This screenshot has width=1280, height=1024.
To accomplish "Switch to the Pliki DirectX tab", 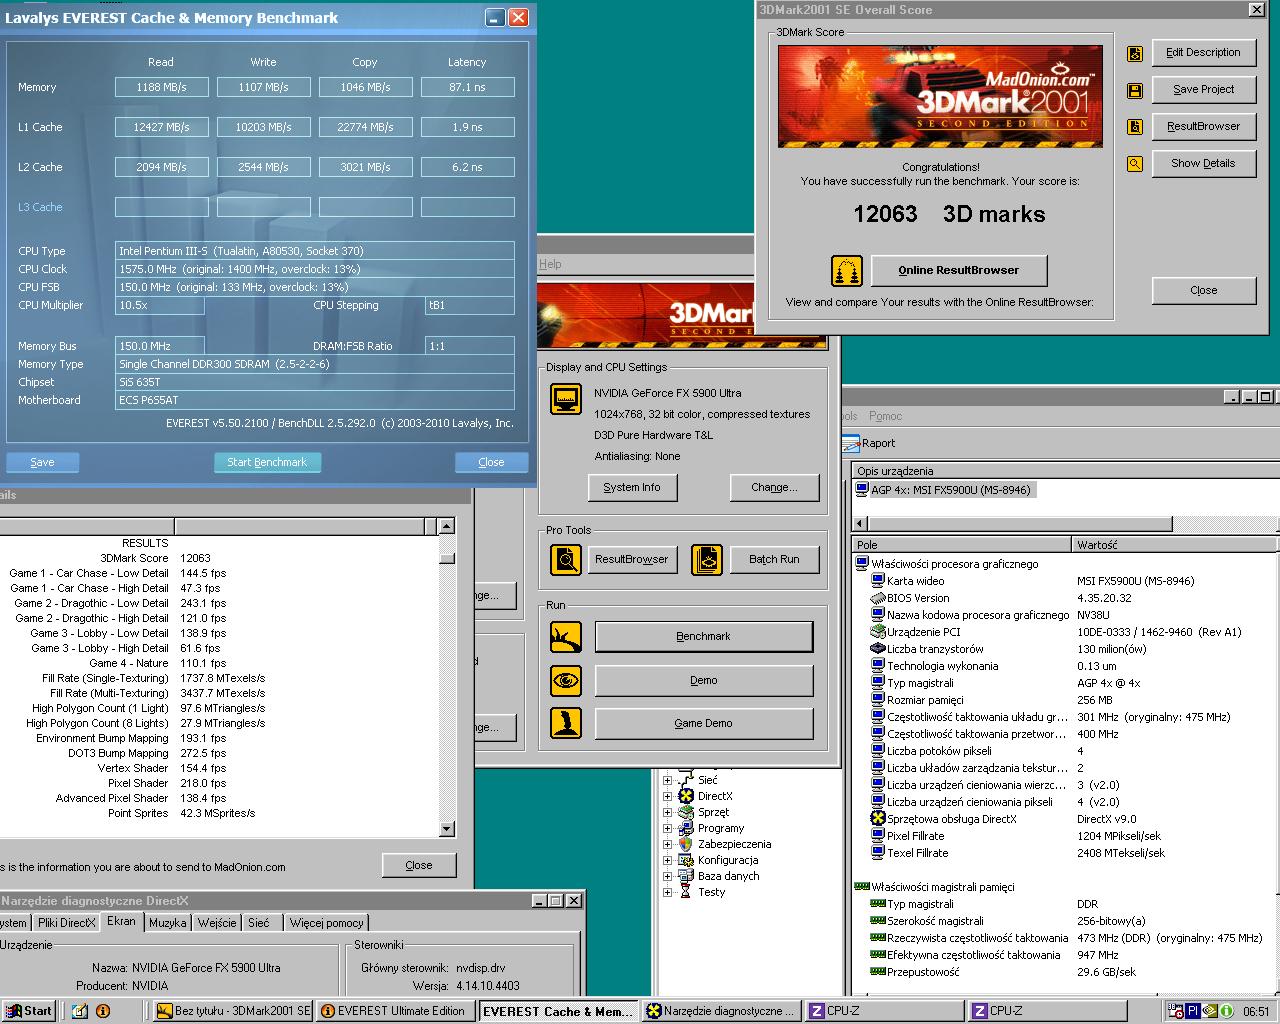I will point(67,923).
